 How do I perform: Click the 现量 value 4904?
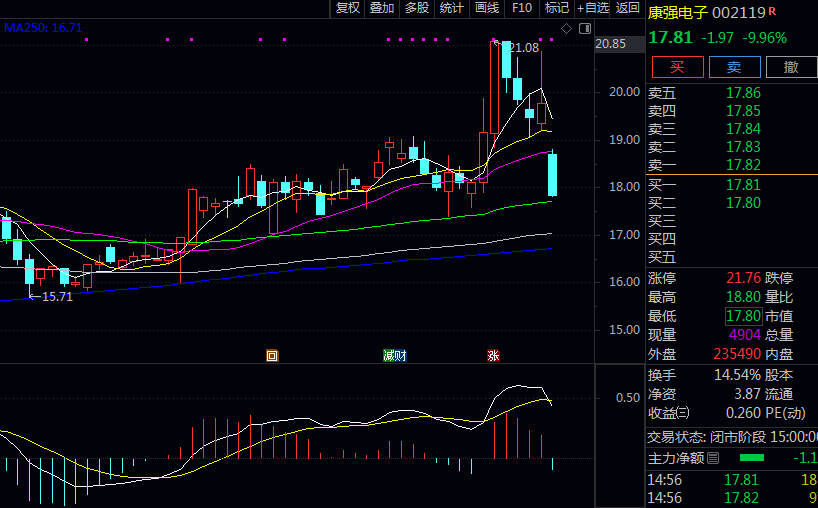(745, 334)
